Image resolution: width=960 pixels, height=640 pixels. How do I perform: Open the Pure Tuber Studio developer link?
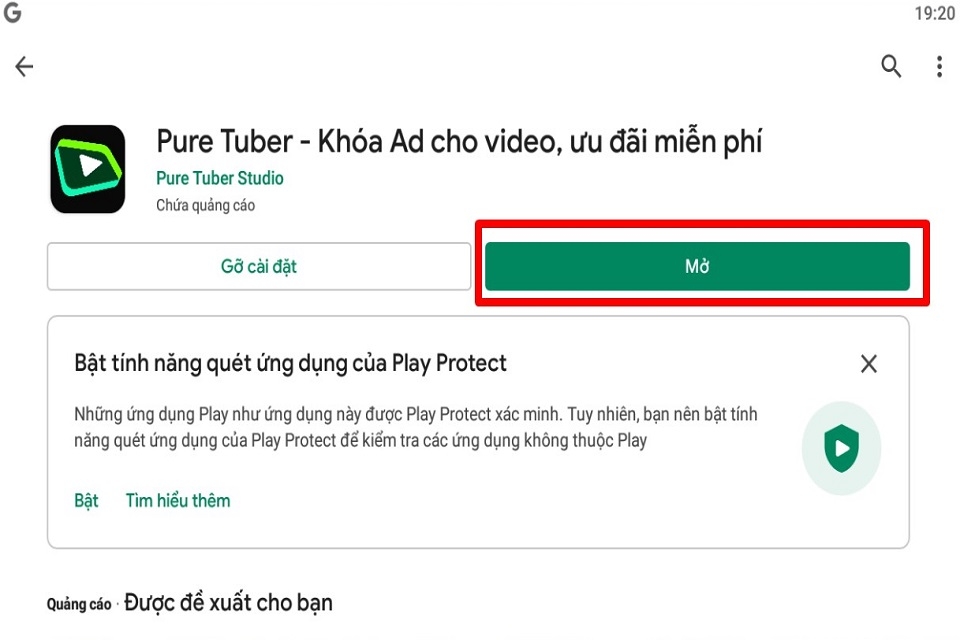[220, 178]
